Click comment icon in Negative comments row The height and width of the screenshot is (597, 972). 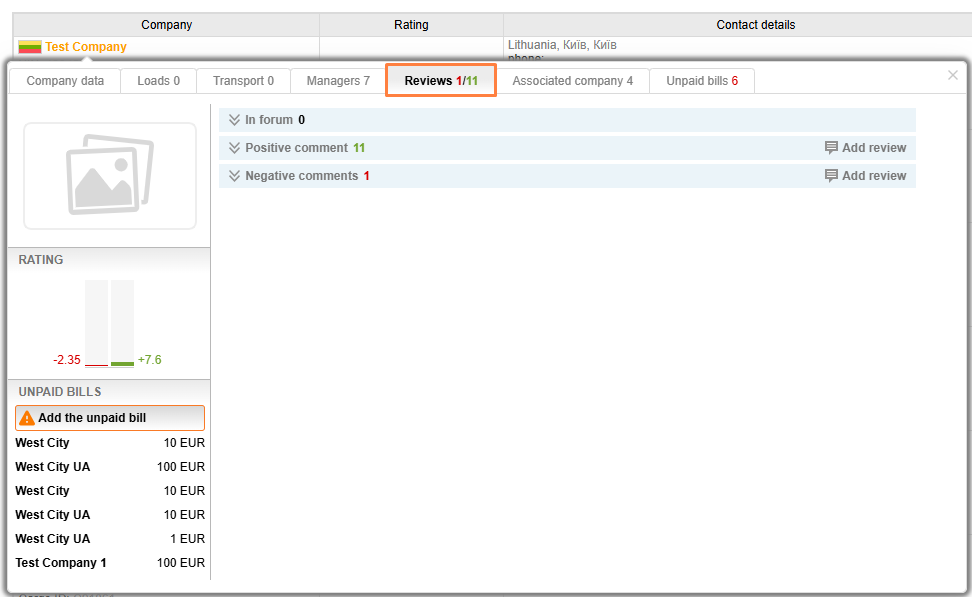[x=831, y=176]
